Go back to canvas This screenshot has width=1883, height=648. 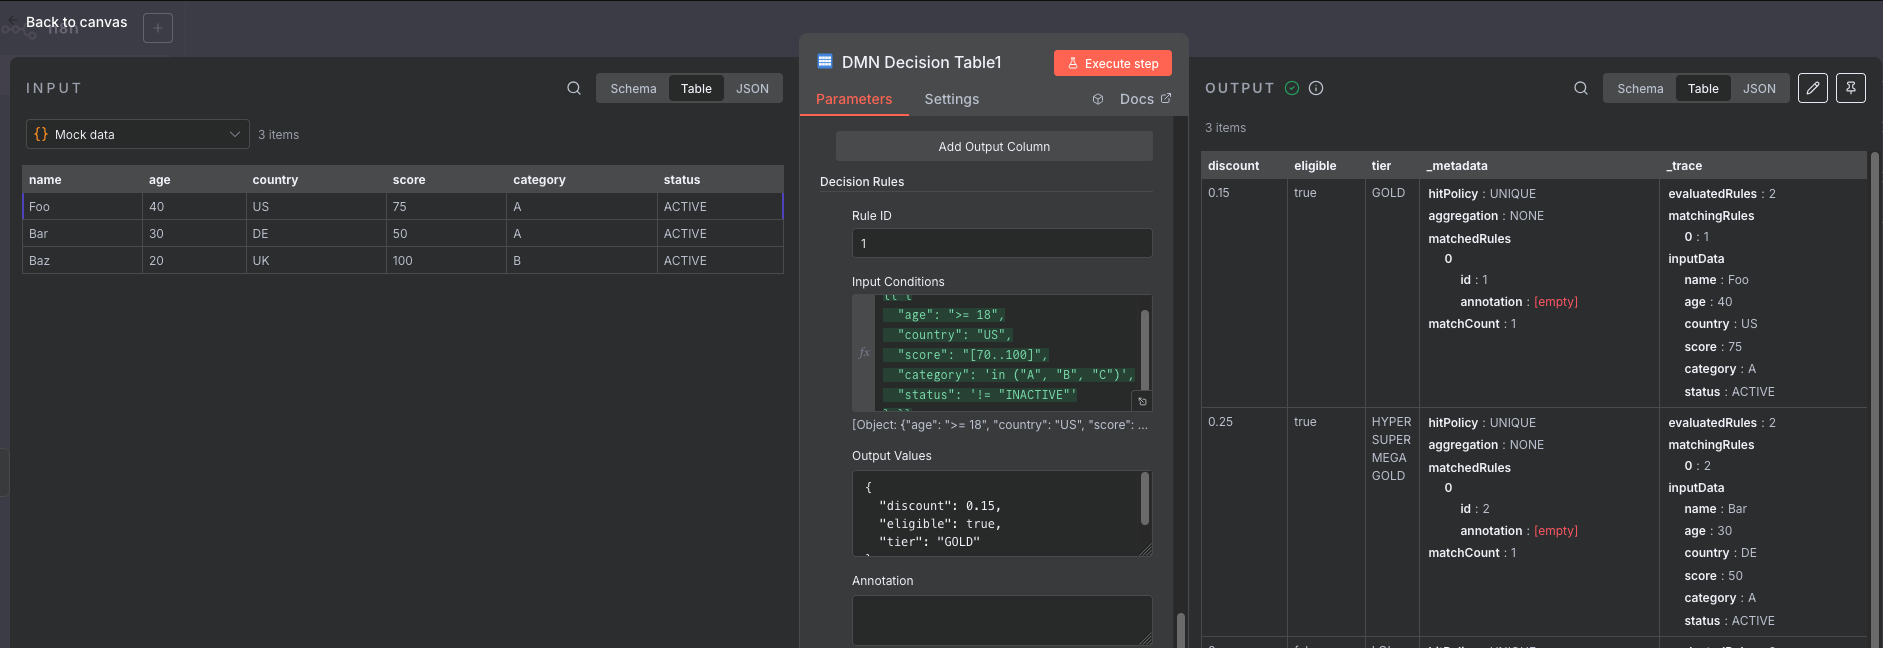76,22
